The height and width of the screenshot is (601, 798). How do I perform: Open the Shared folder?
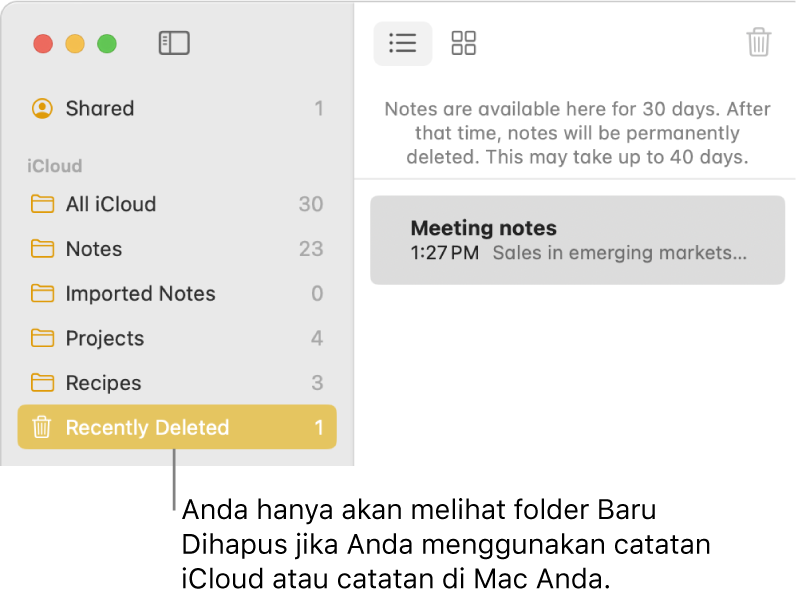177,108
